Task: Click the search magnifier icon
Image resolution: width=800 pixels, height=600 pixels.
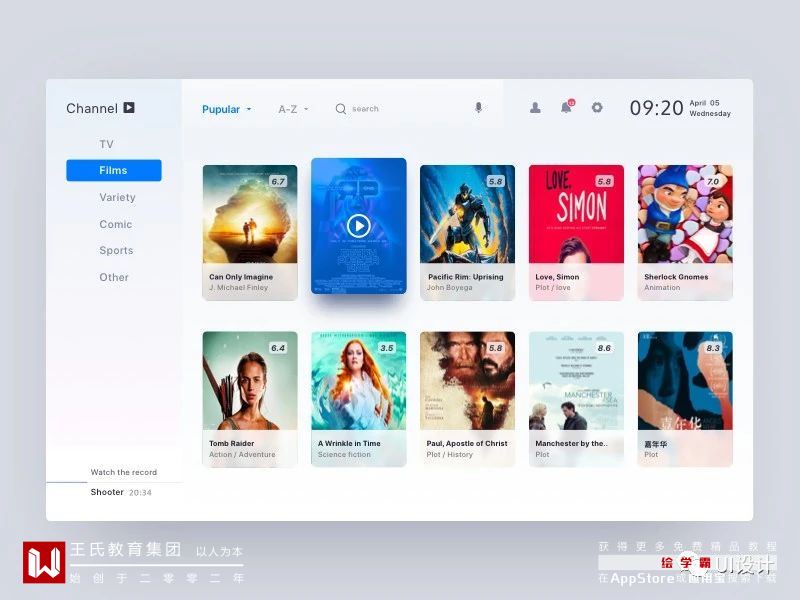Action: tap(341, 109)
